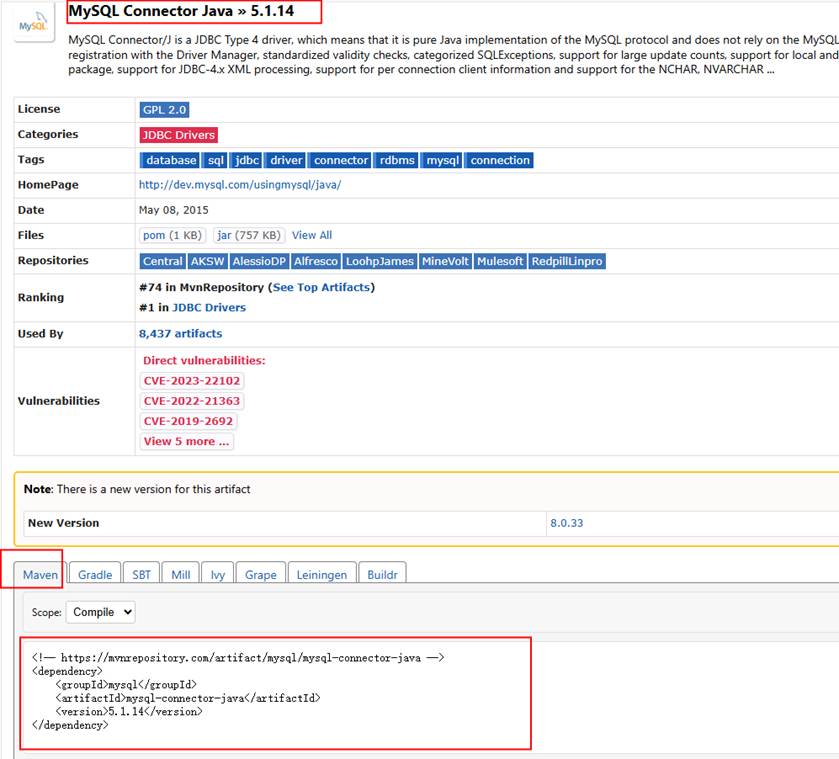Click the rdbms tag
839x759 pixels.
click(396, 160)
